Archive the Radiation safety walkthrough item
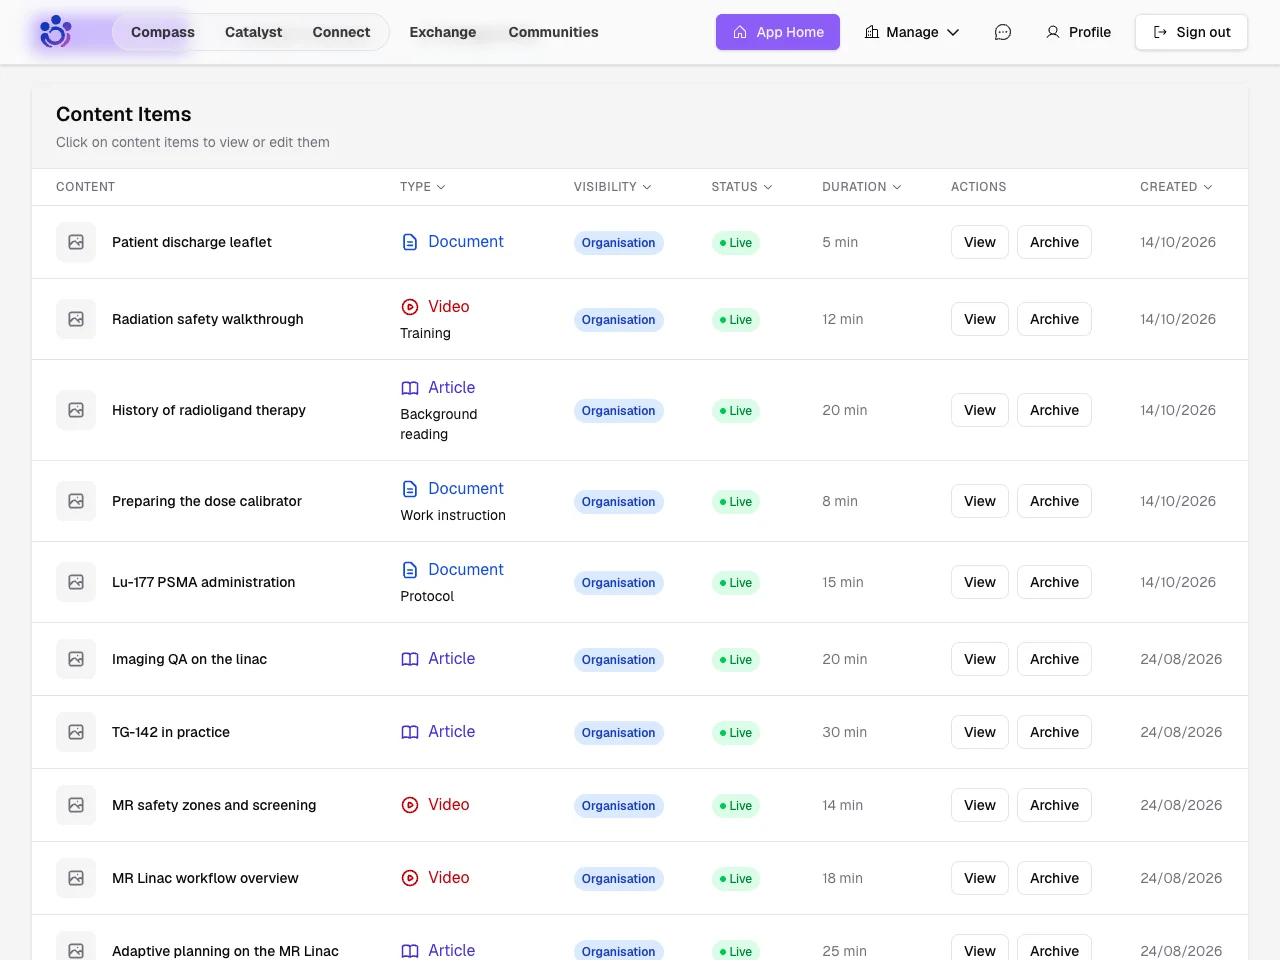The height and width of the screenshot is (960, 1280). (x=1054, y=319)
